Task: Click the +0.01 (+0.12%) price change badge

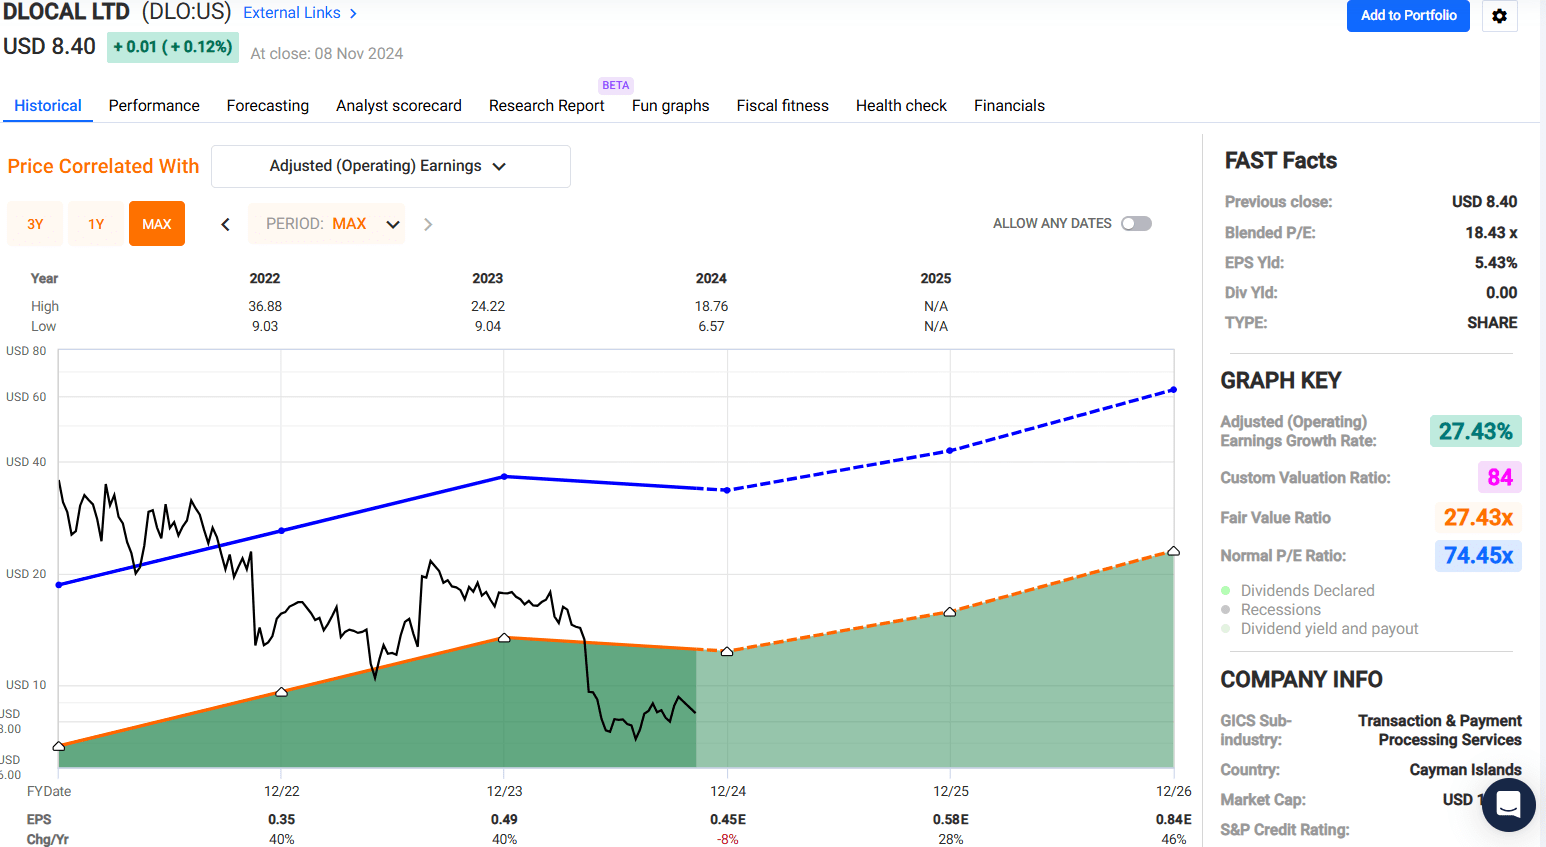Action: [x=173, y=47]
